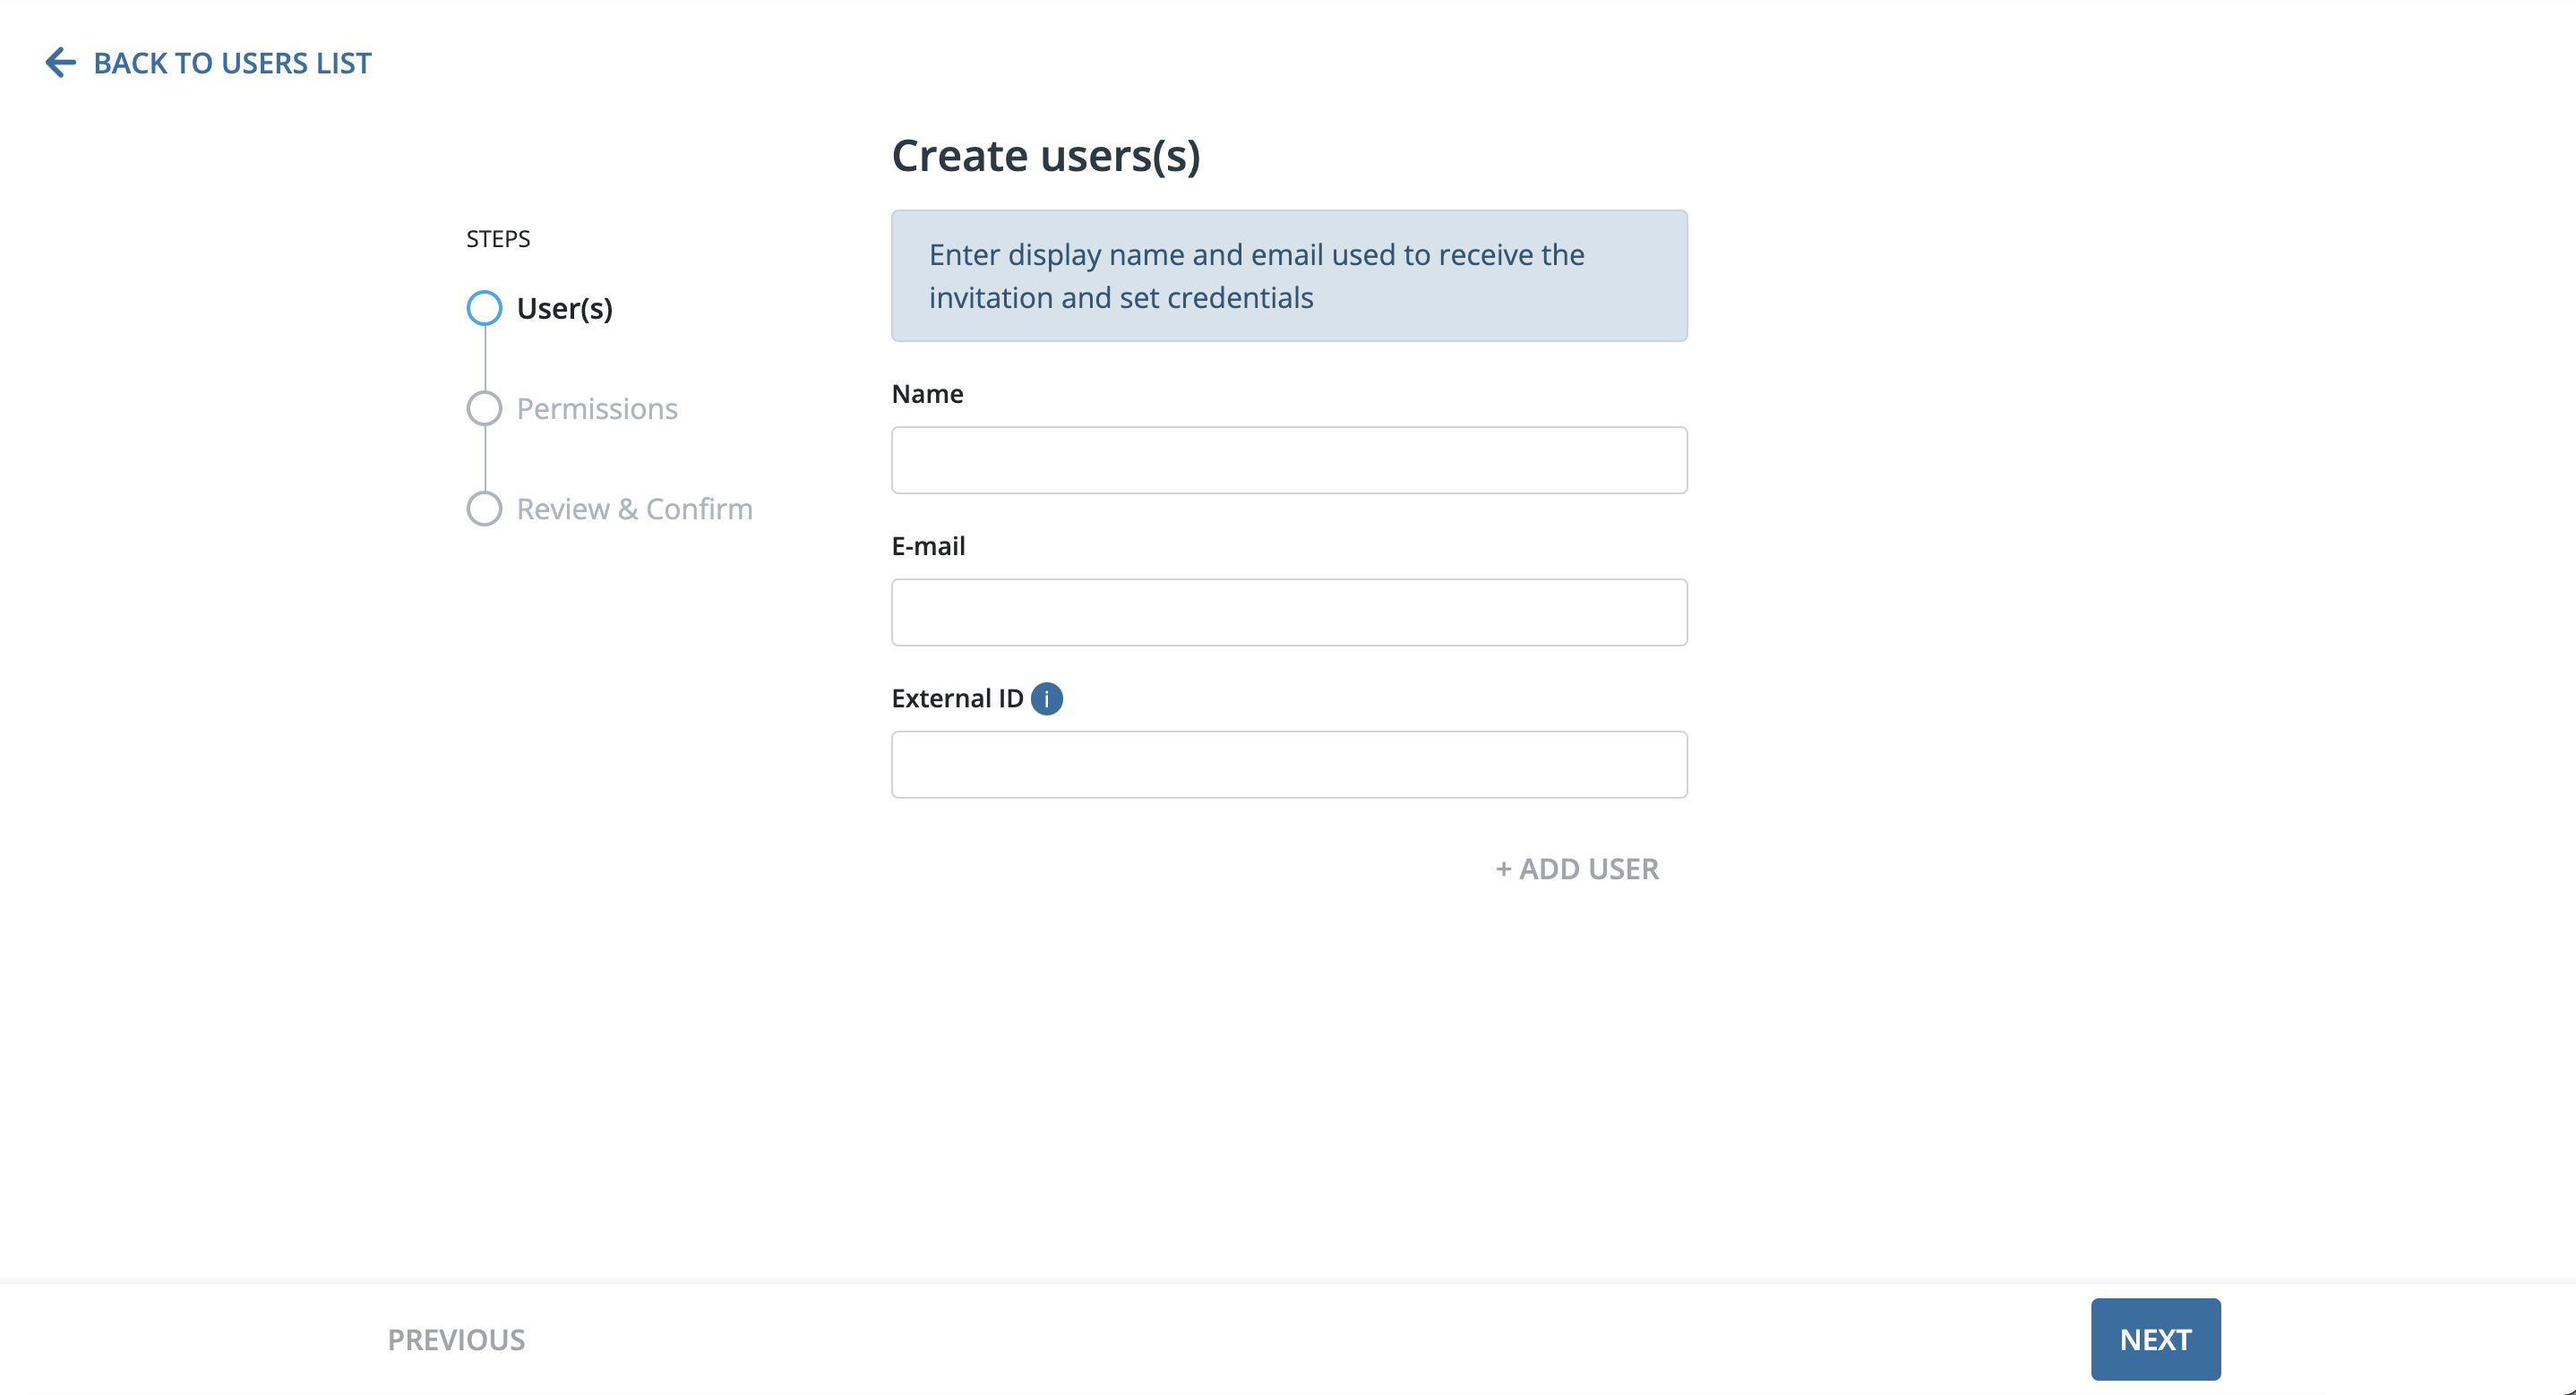Select the User(s) step circle
Image resolution: width=2576 pixels, height=1395 pixels.
tap(484, 308)
